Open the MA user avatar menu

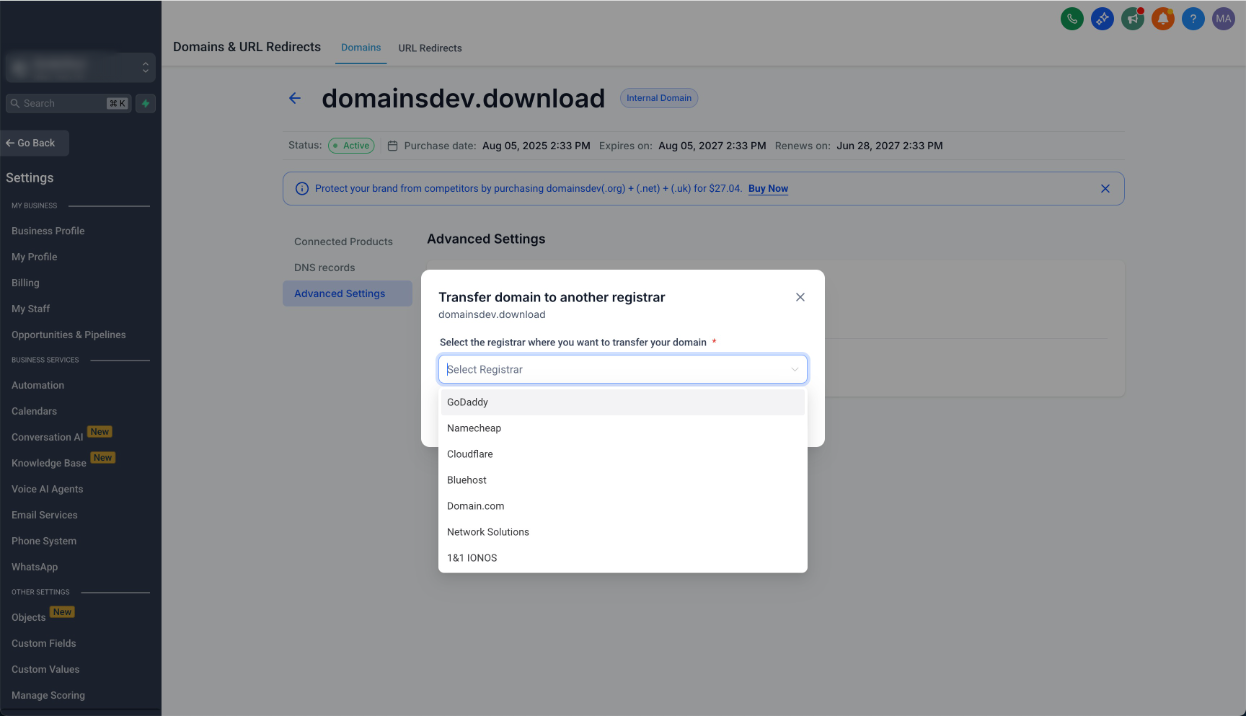click(1223, 18)
